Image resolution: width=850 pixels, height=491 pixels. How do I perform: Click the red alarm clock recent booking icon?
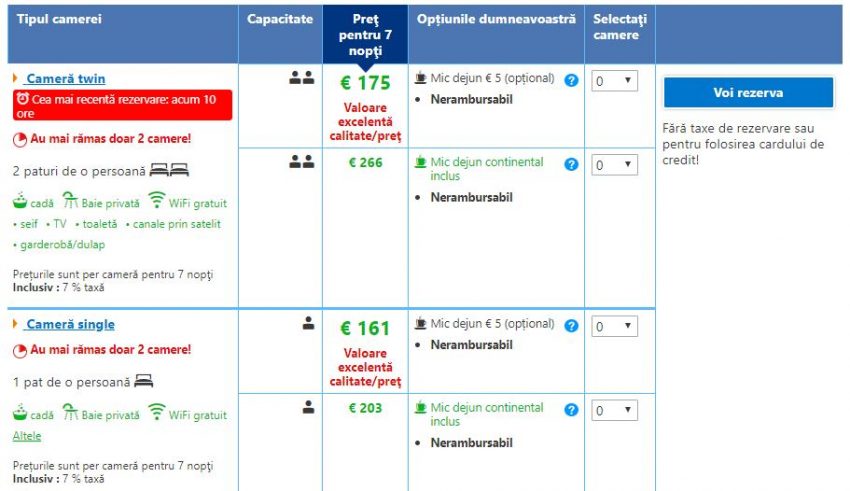[22, 99]
